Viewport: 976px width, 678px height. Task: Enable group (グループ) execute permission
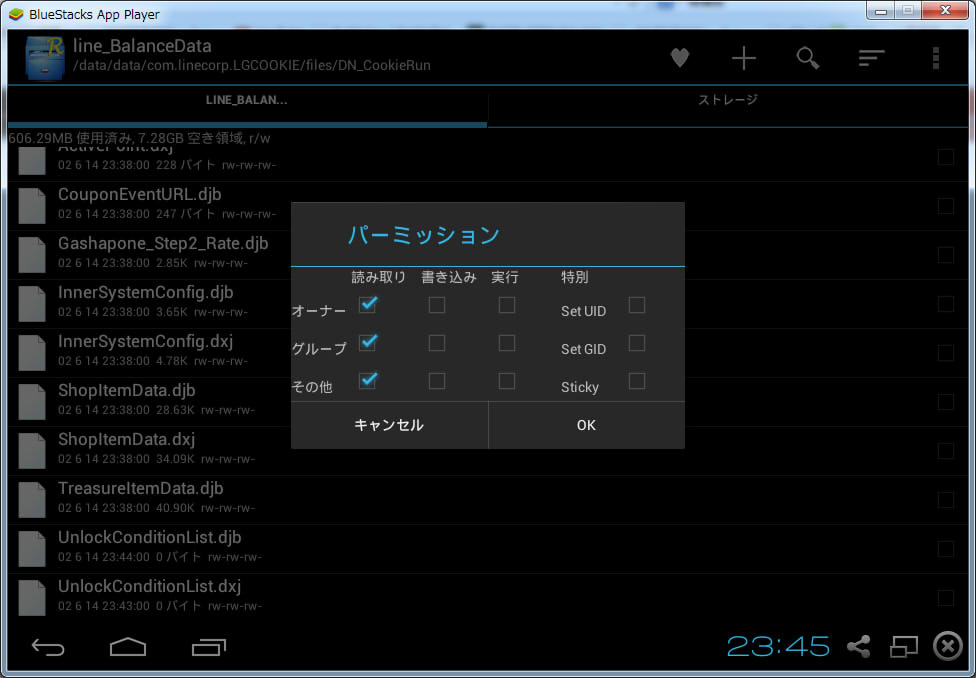[x=507, y=343]
